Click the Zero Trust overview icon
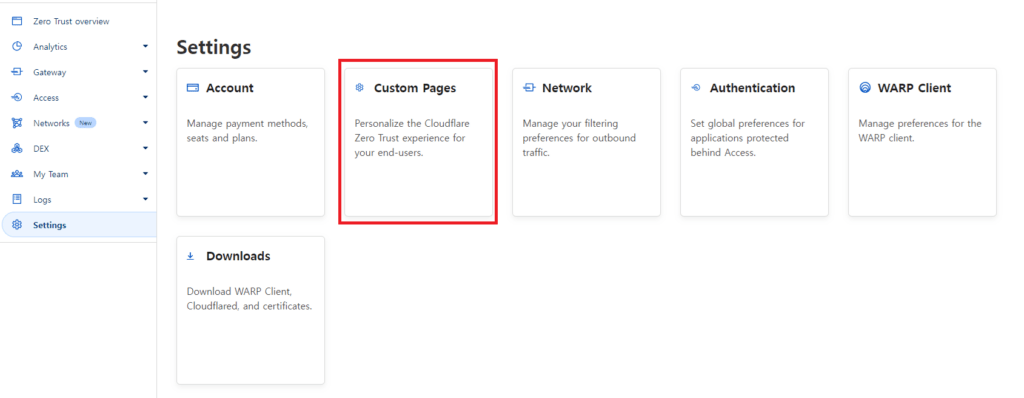The width and height of the screenshot is (1024, 398). pyautogui.click(x=17, y=21)
